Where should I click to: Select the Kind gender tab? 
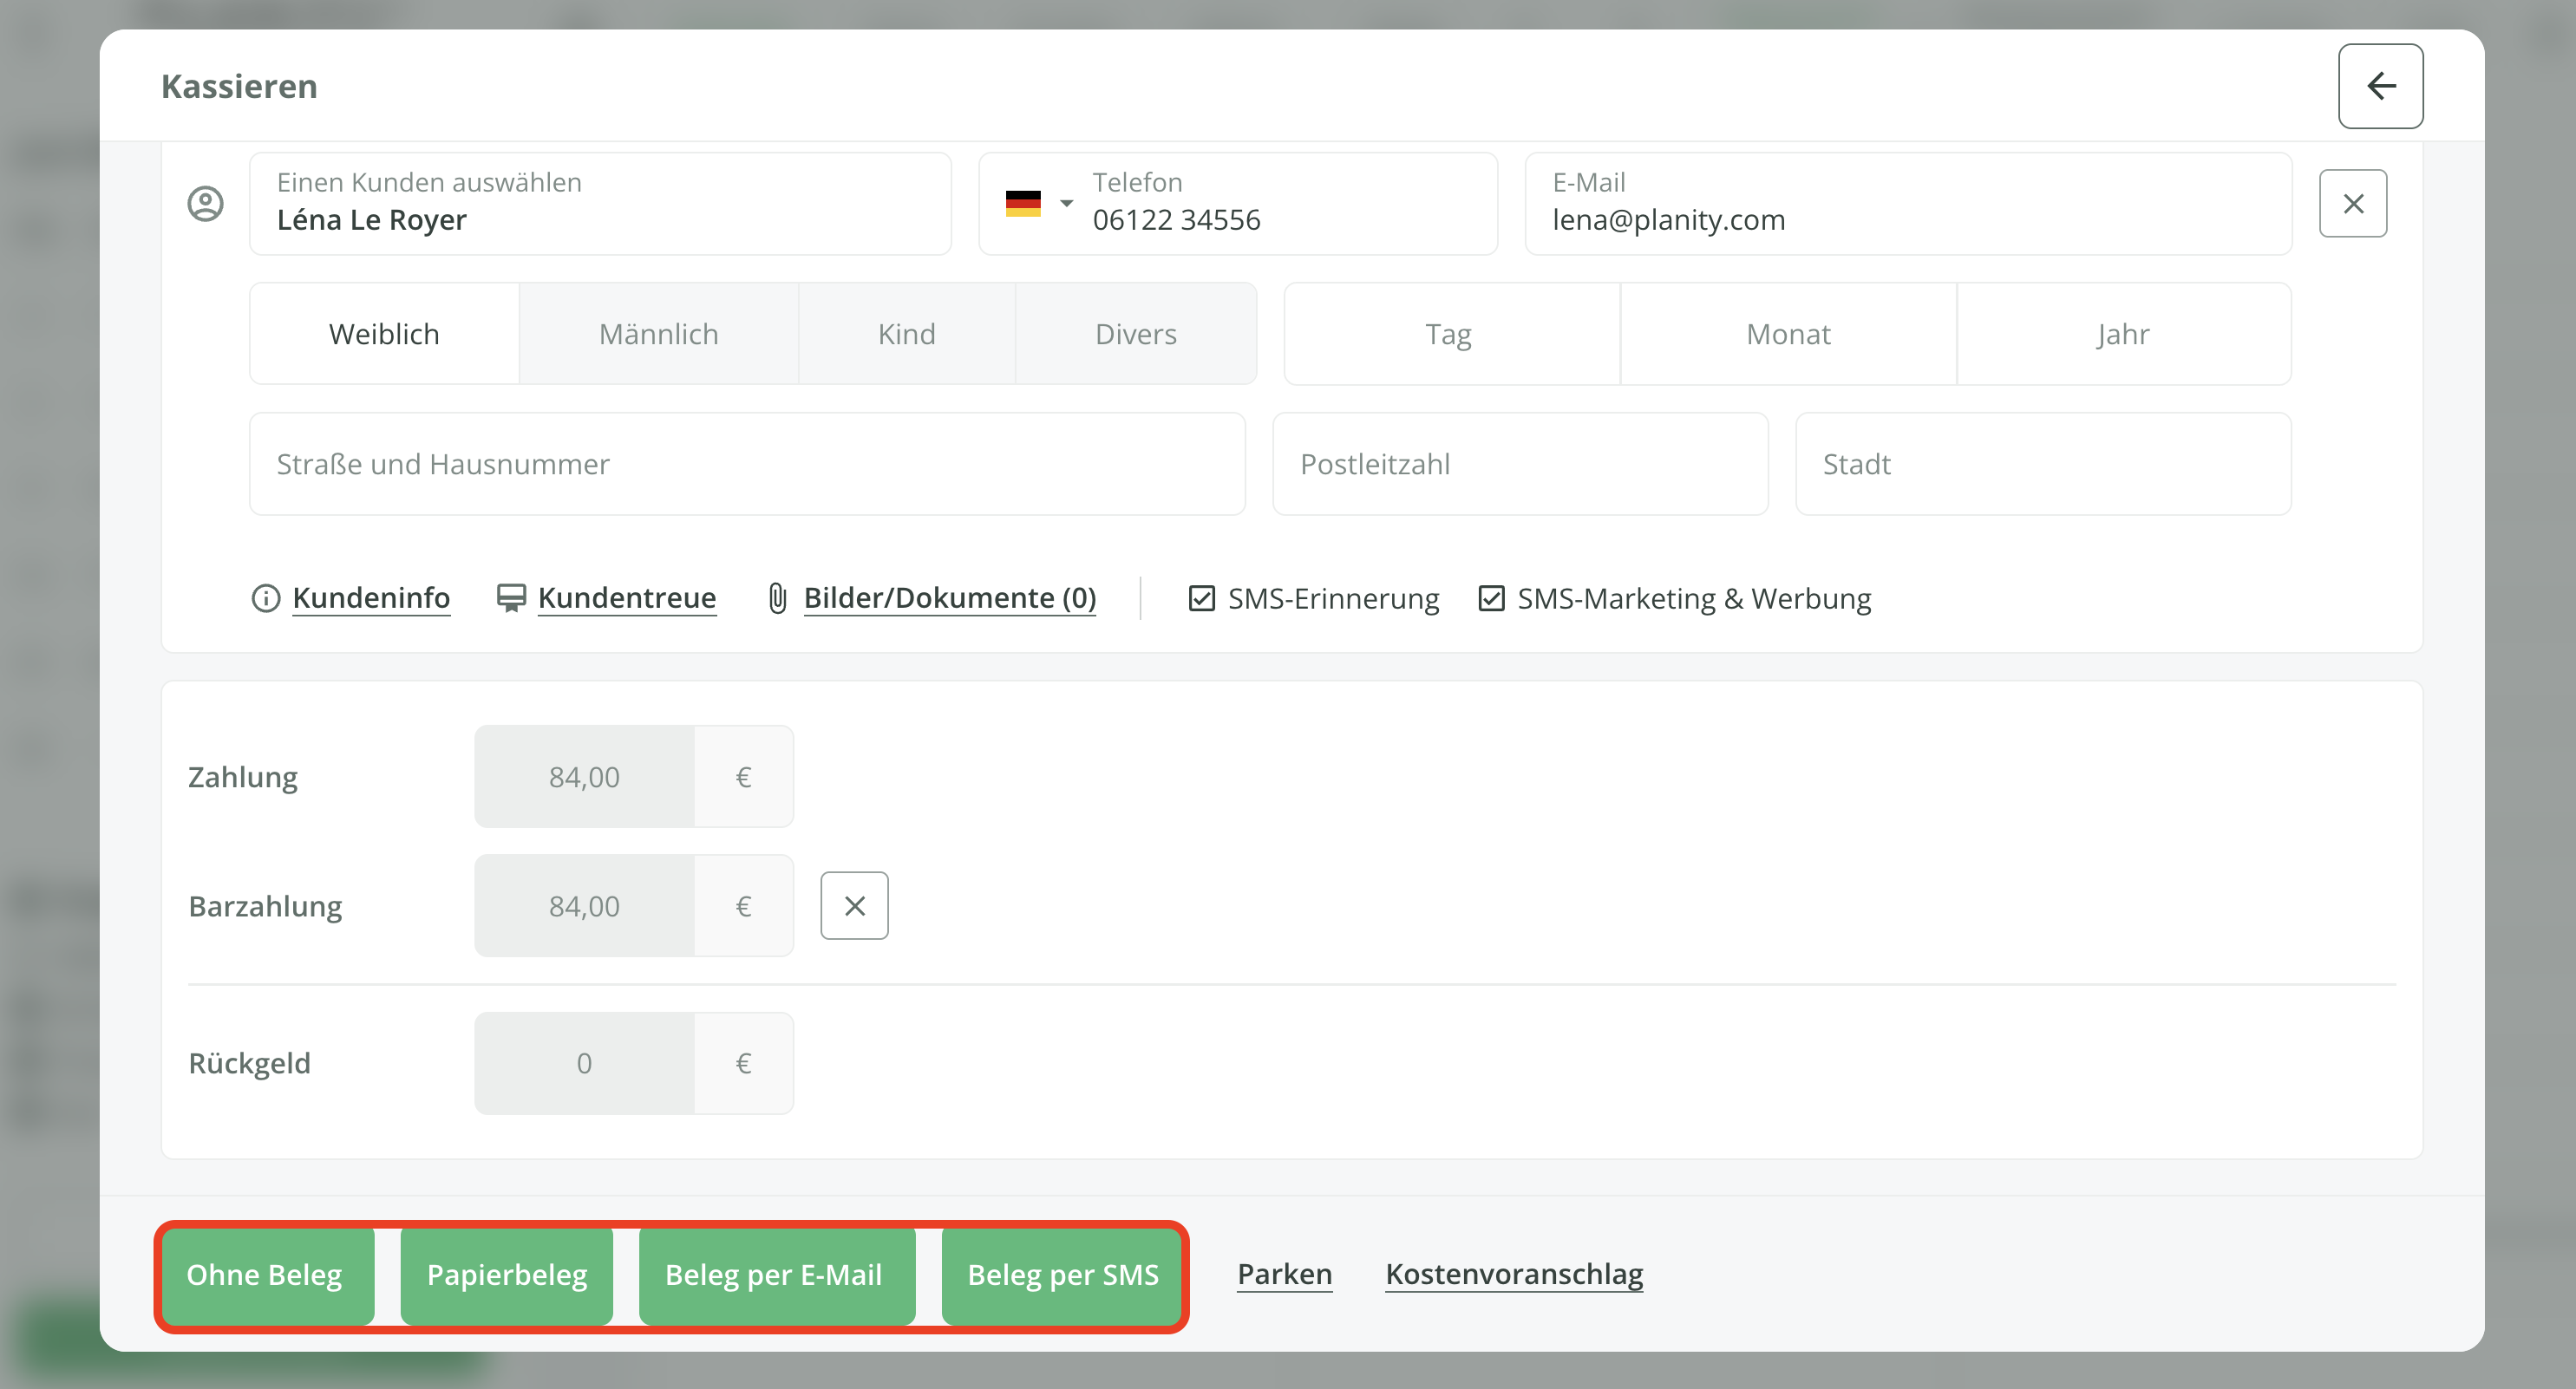(x=906, y=334)
